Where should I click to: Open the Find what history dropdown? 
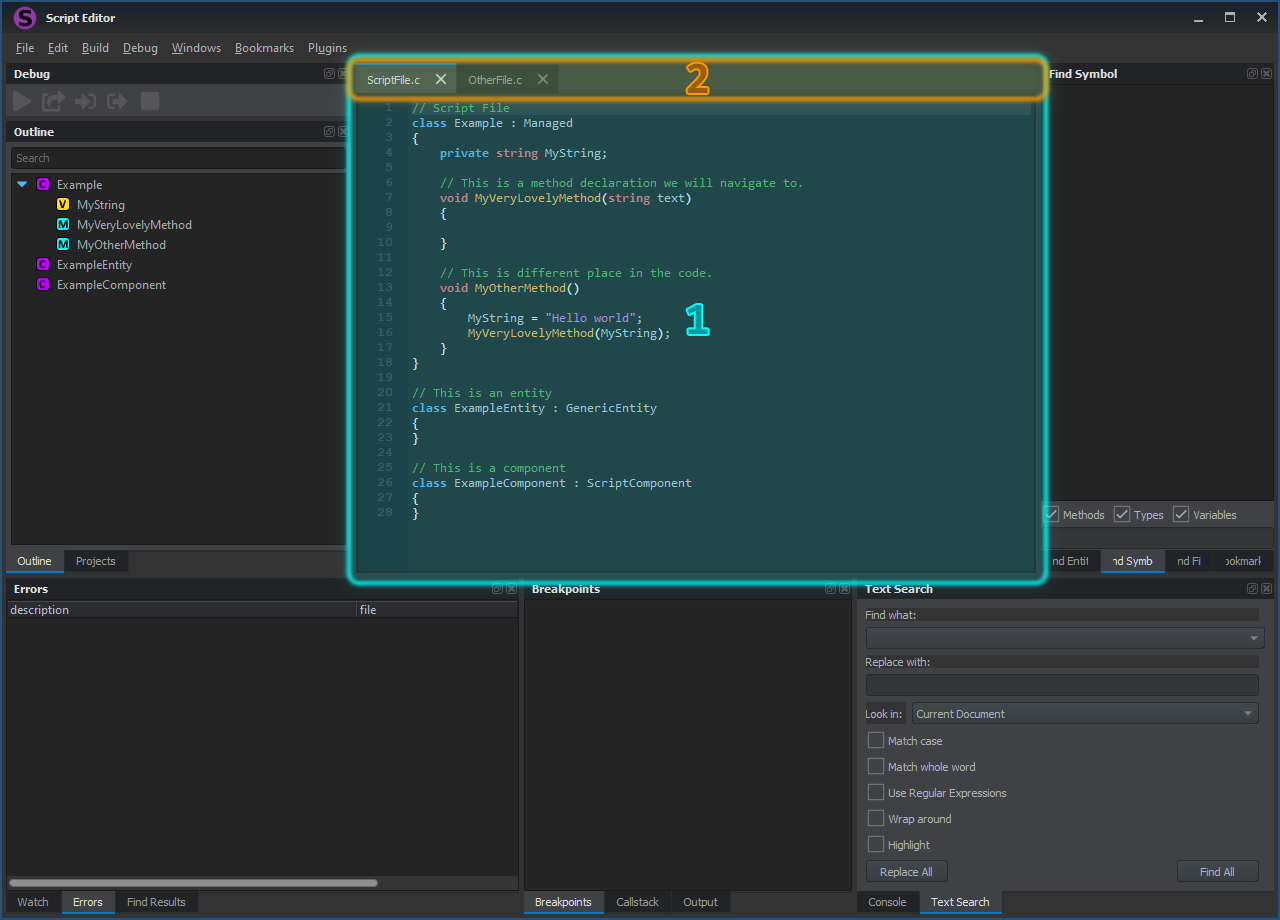[1255, 637]
